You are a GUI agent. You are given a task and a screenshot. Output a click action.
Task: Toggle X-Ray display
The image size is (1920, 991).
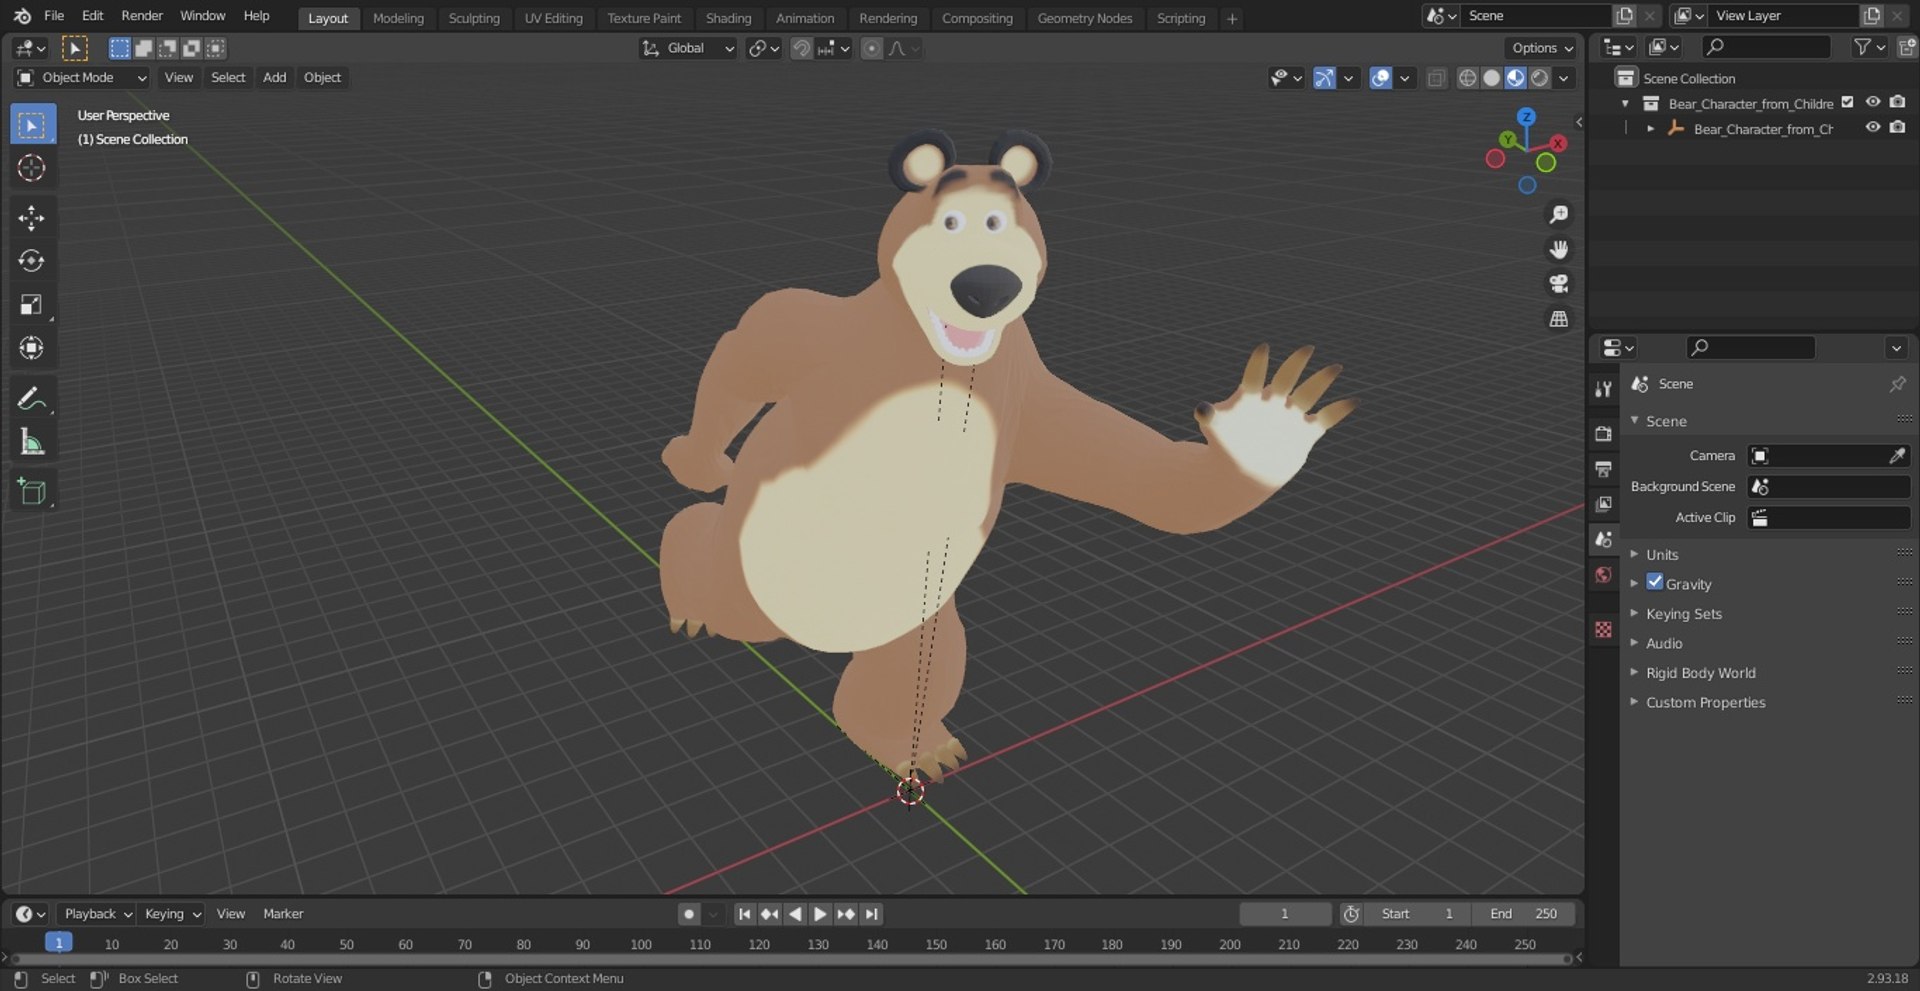point(1437,78)
